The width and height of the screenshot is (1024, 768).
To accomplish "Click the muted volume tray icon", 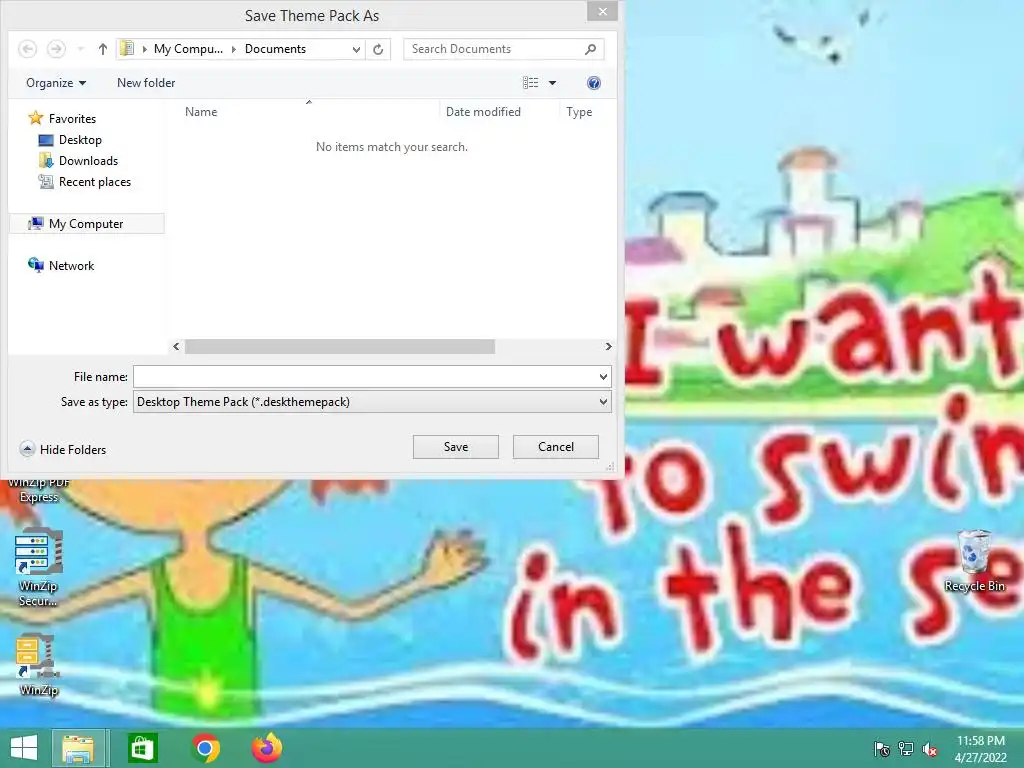I will (930, 749).
